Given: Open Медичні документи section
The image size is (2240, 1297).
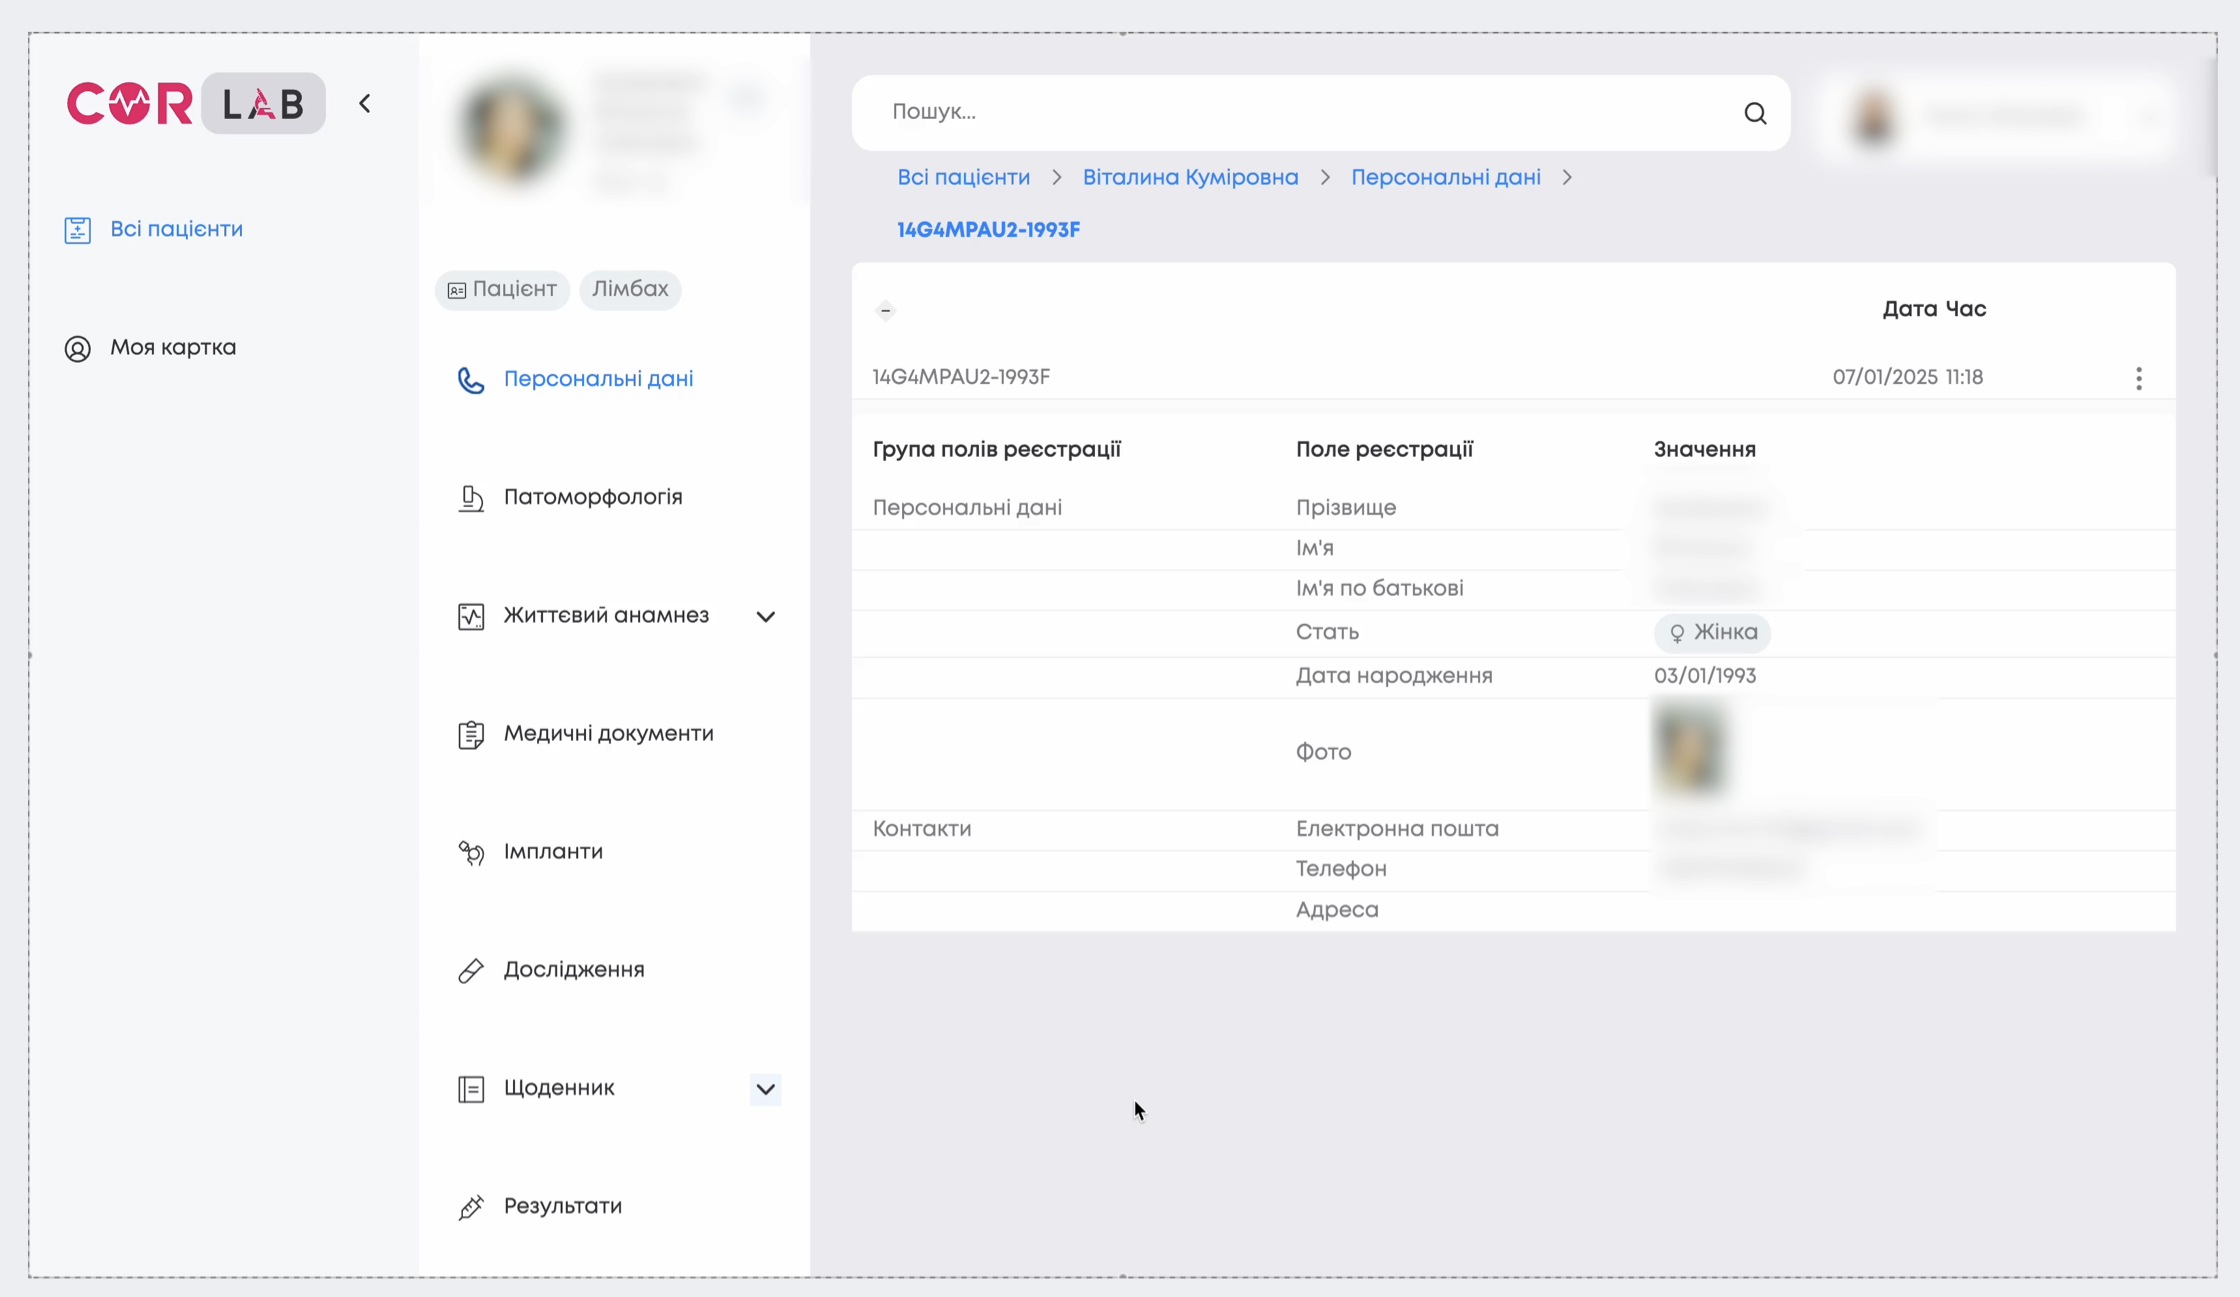Looking at the screenshot, I should 608,733.
